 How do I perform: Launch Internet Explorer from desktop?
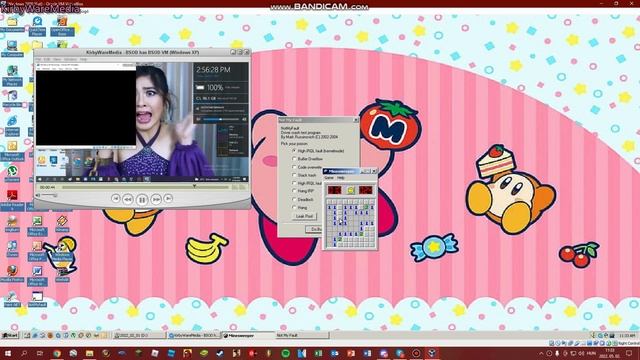(12, 125)
